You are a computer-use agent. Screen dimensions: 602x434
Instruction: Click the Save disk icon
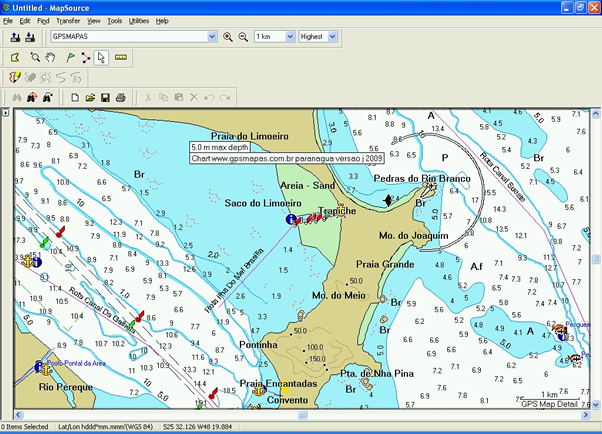(104, 97)
